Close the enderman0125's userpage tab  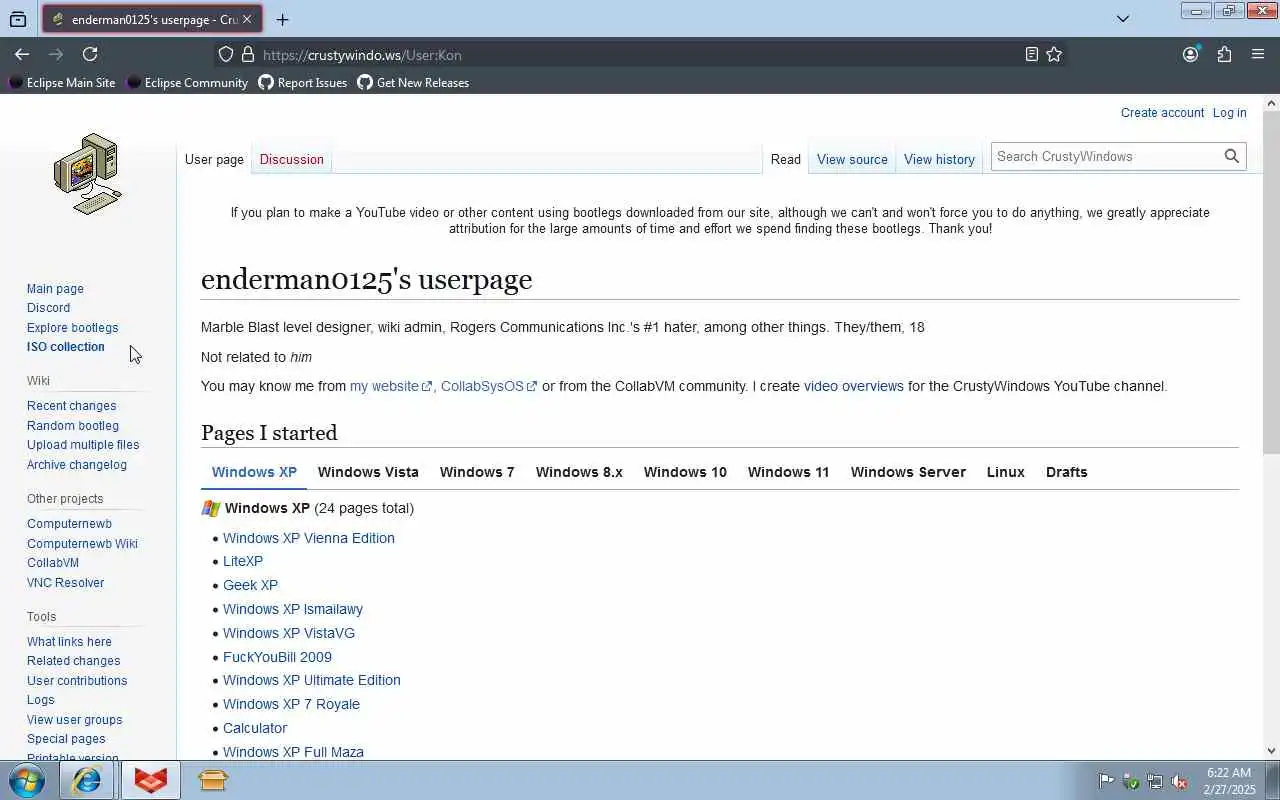[x=247, y=19]
